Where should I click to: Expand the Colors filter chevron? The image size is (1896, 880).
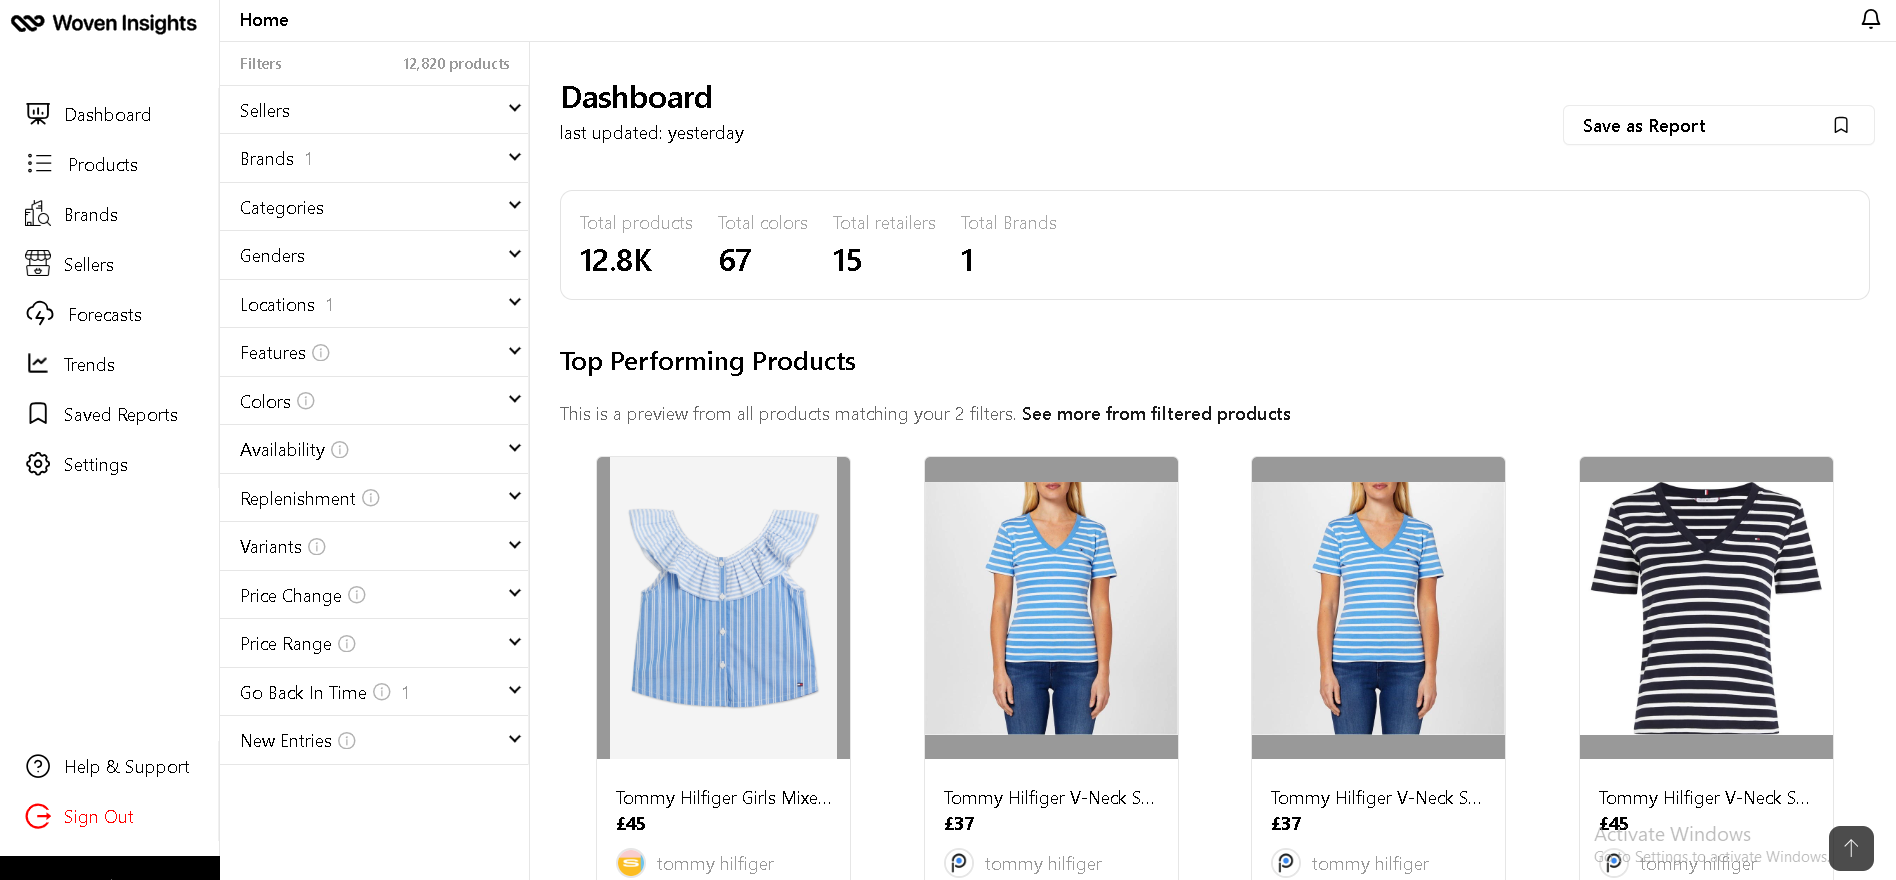pos(515,400)
